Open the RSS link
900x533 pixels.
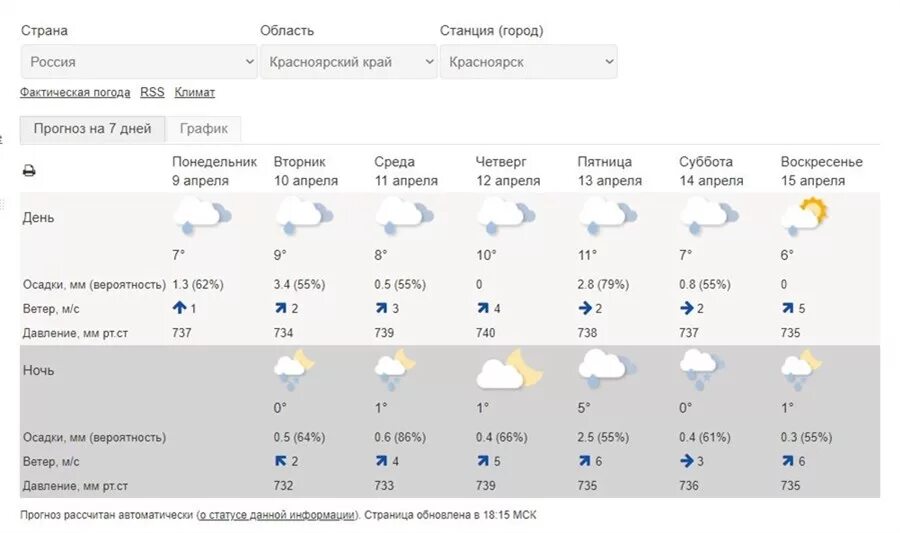(152, 92)
